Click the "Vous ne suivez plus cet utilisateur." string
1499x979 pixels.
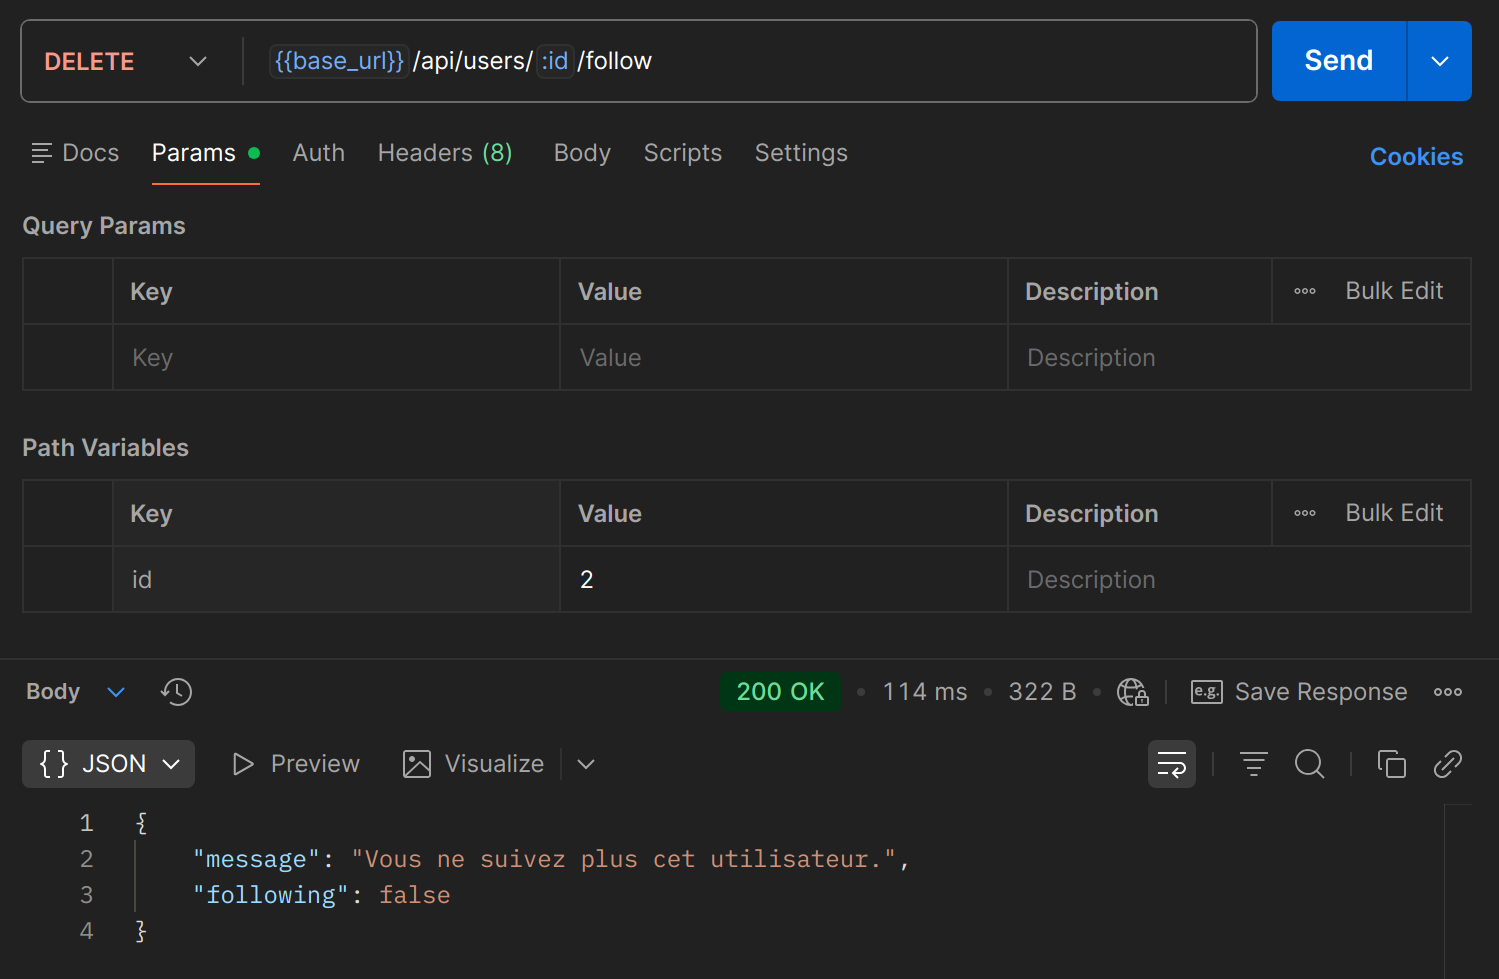click(x=624, y=859)
